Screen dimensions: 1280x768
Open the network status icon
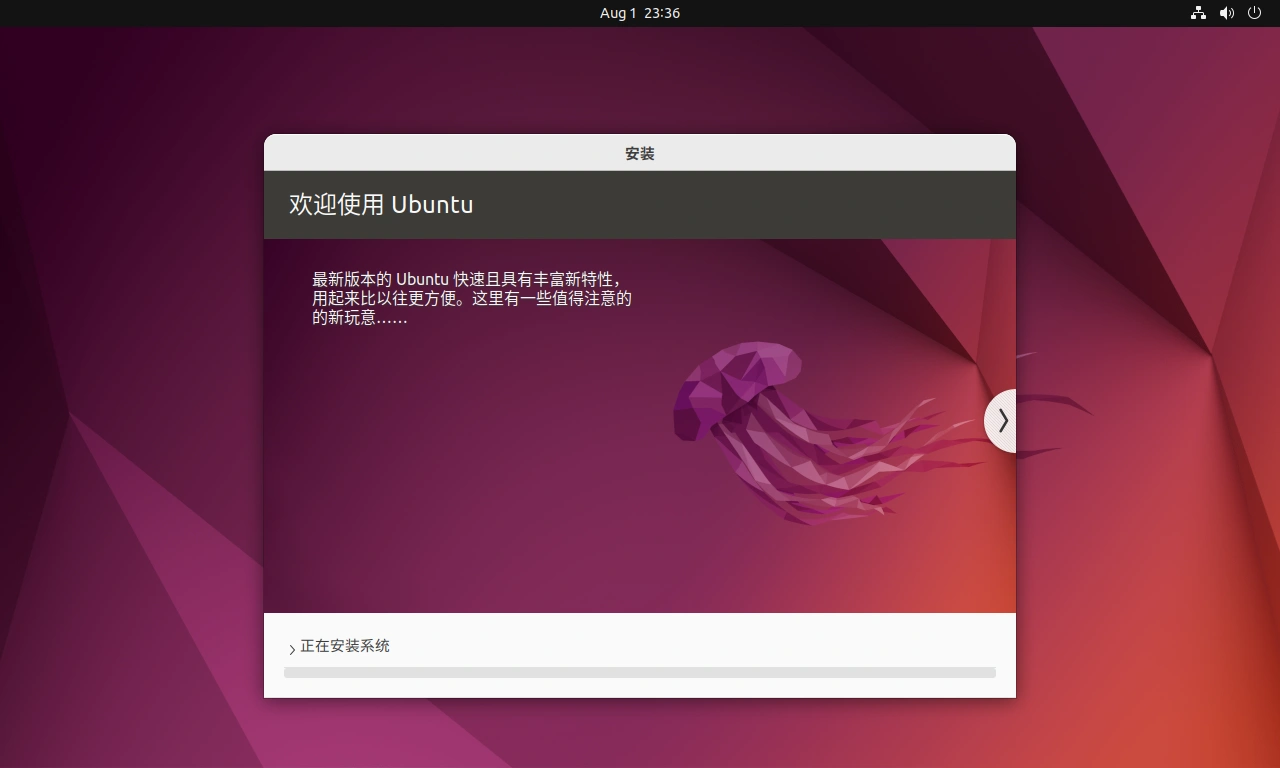point(1198,13)
